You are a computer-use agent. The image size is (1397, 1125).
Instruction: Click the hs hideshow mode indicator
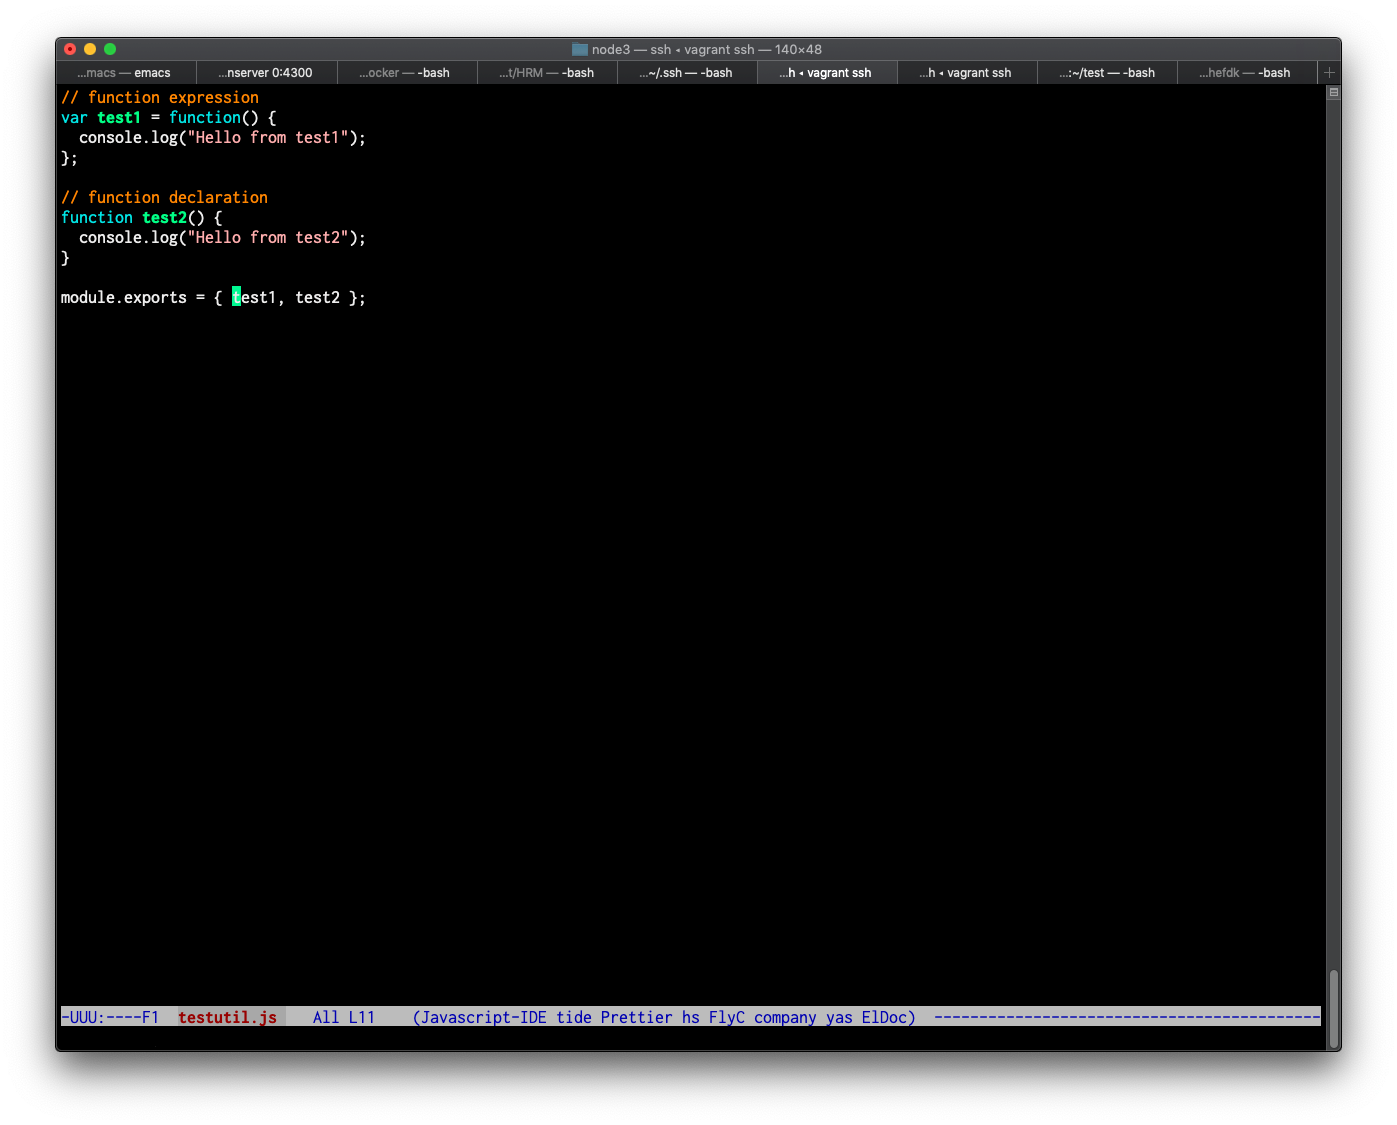tap(690, 1017)
